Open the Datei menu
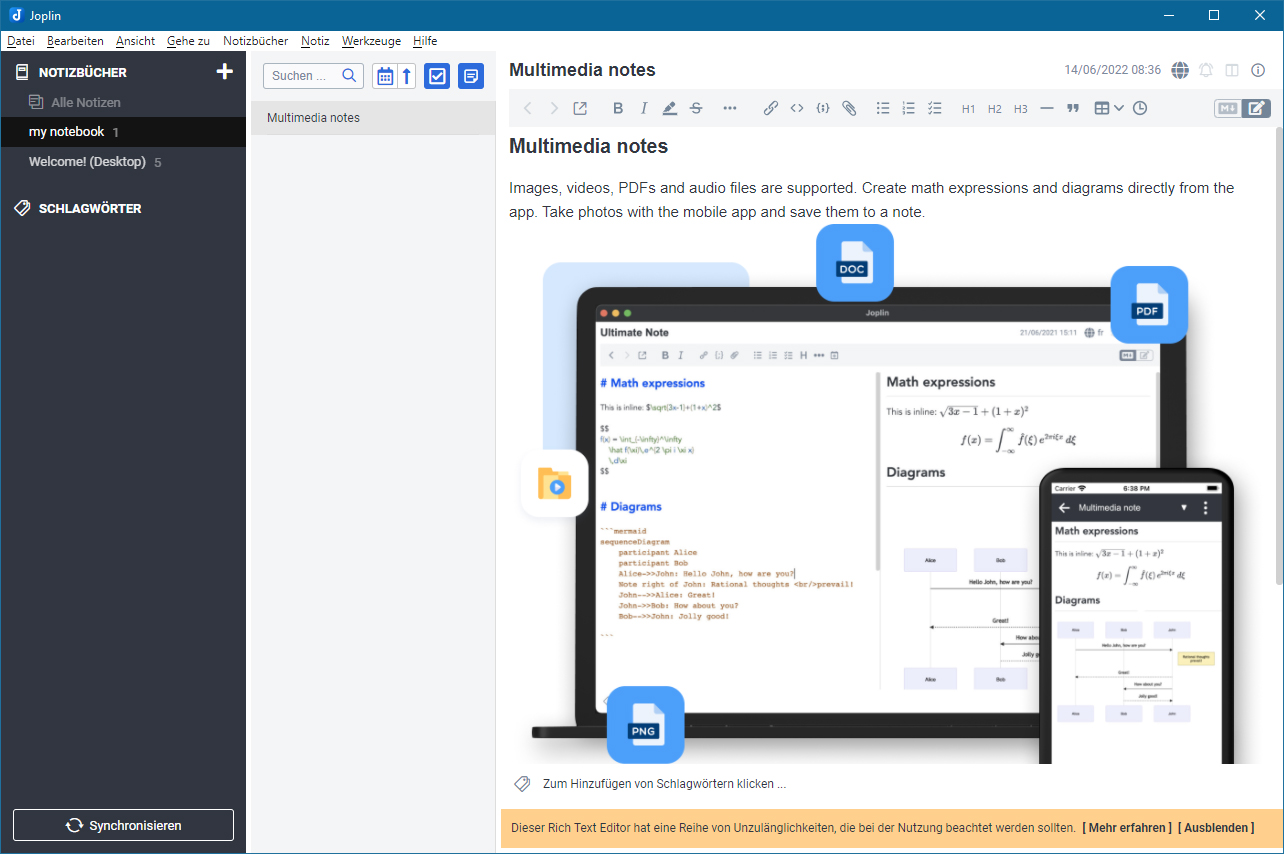 click(21, 41)
